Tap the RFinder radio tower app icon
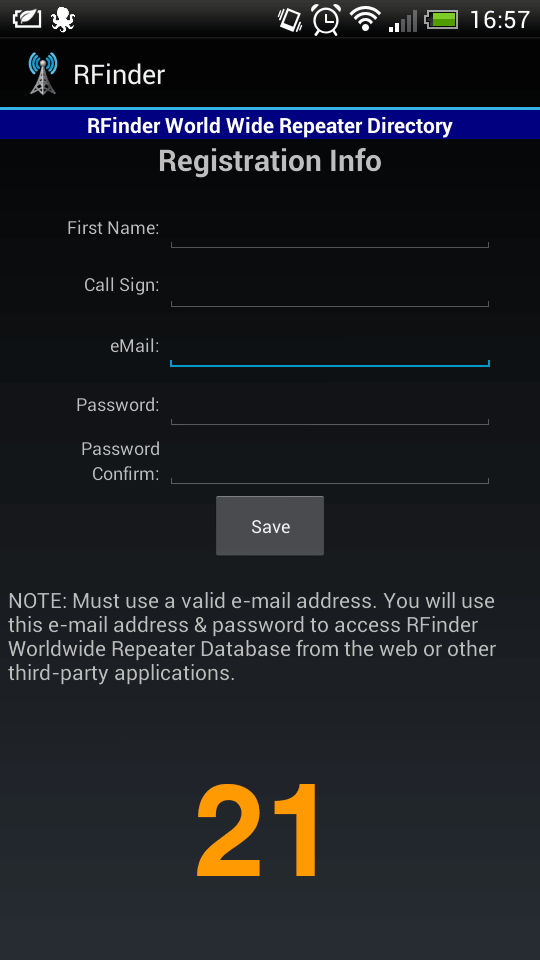The height and width of the screenshot is (960, 540). pos(43,74)
